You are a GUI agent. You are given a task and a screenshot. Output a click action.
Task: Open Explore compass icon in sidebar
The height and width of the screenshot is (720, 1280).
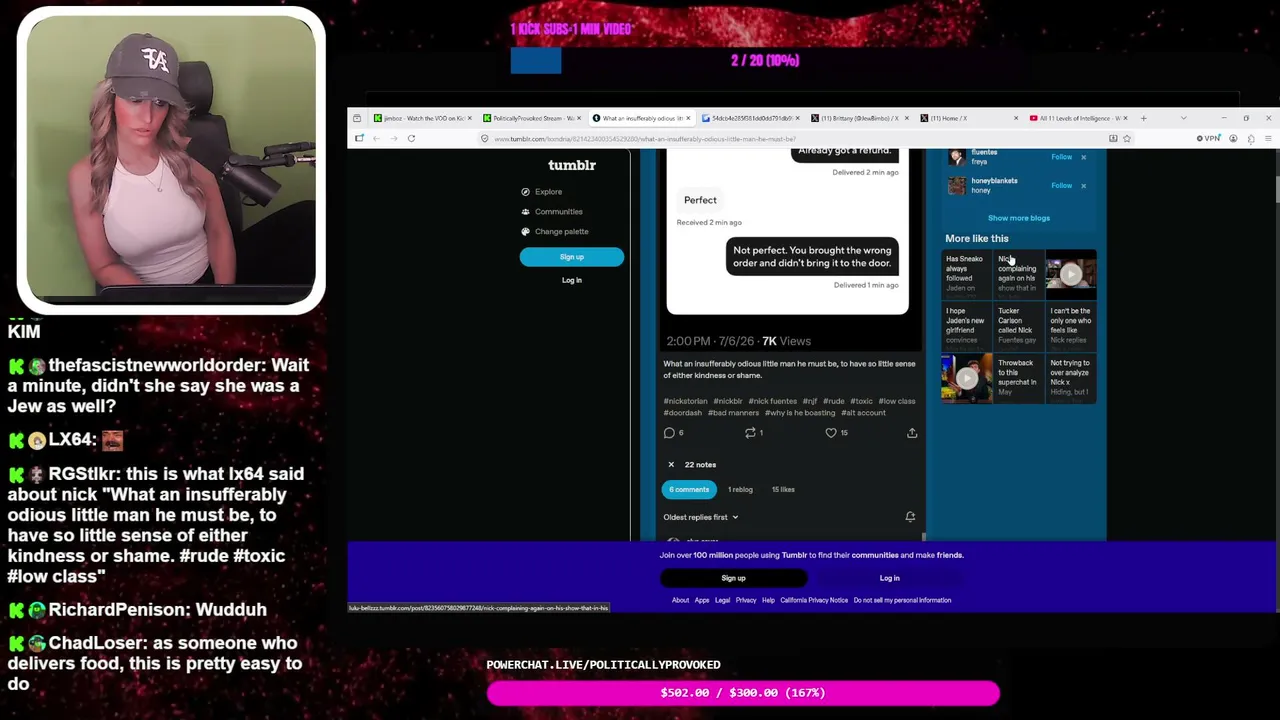525,192
